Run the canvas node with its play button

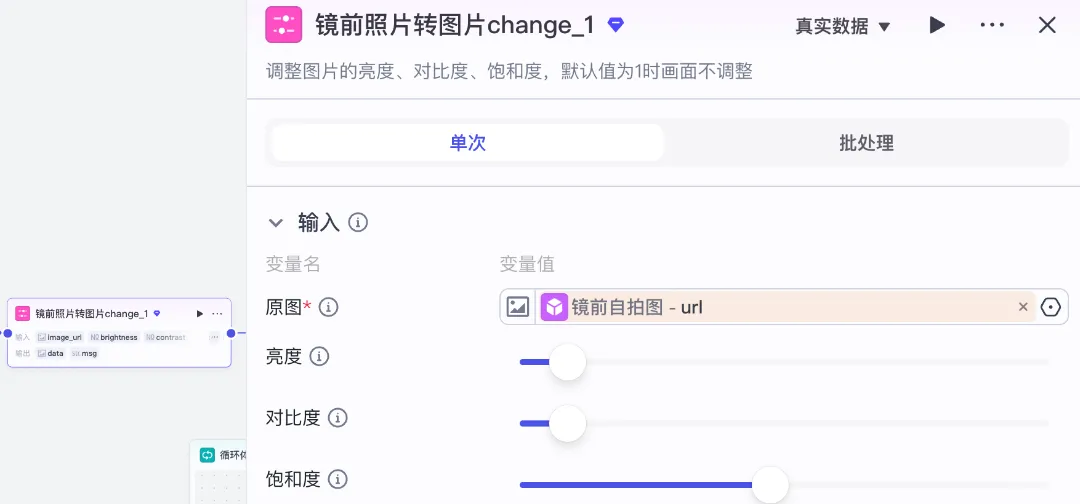pos(200,314)
